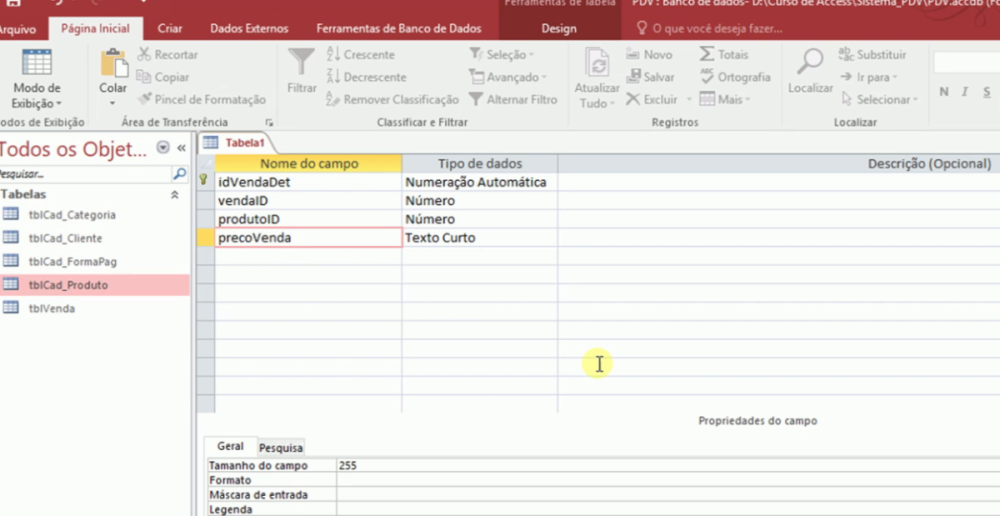Screen dimensions: 1000x516
Task: Toggle underline S formatting
Action: coord(987,92)
